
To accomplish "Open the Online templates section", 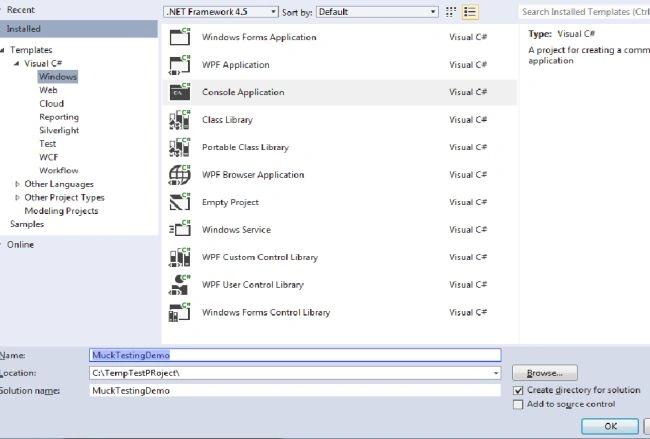I will tap(20, 245).
